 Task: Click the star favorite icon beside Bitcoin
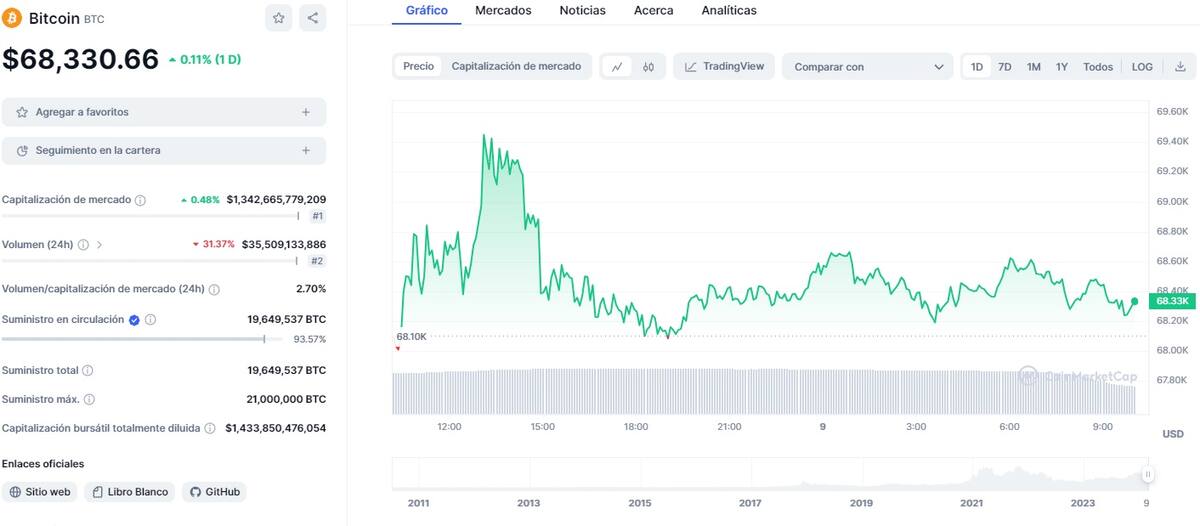(279, 18)
